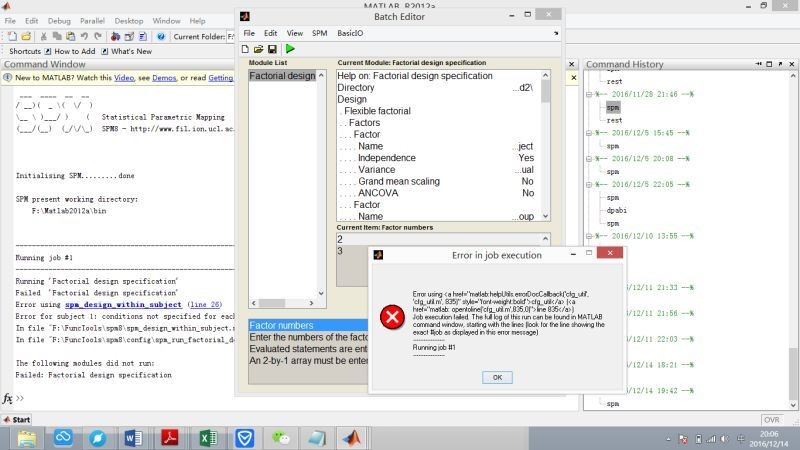The image size is (800, 450).
Task: Collapse the 2016/12/5 22:05 history group
Action: pos(589,185)
